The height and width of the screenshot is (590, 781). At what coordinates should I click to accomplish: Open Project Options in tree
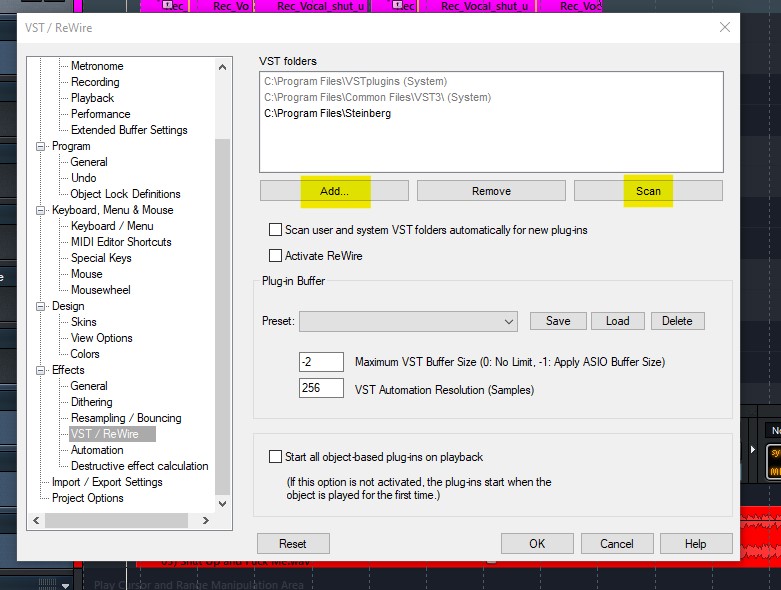coord(88,498)
